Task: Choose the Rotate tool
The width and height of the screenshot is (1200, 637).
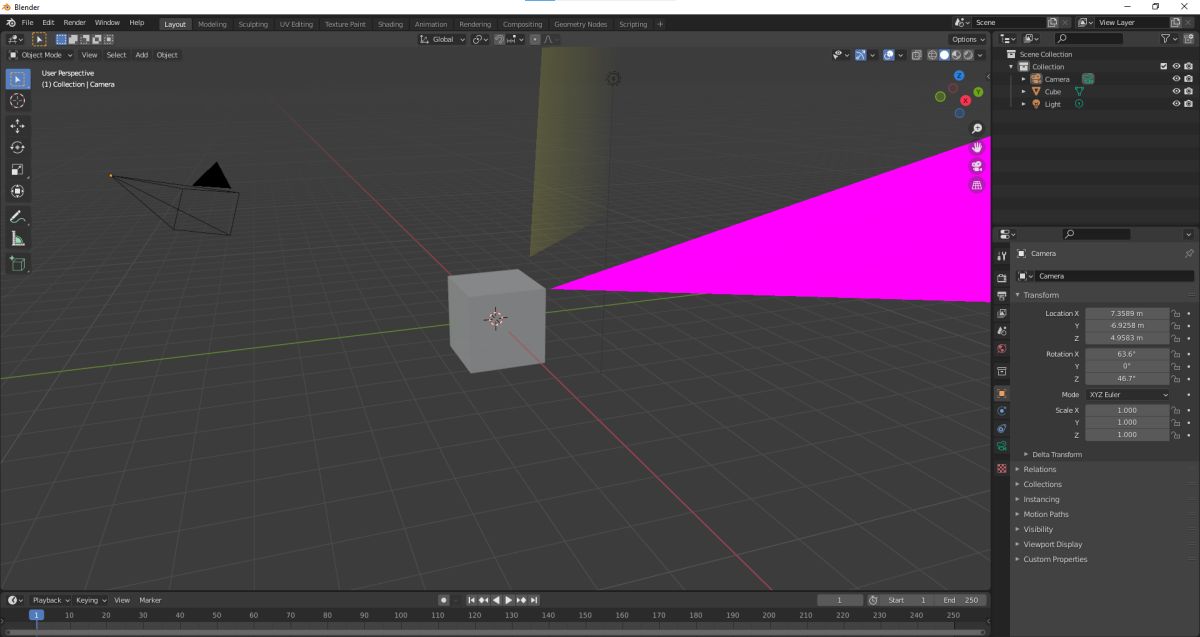Action: 18,148
